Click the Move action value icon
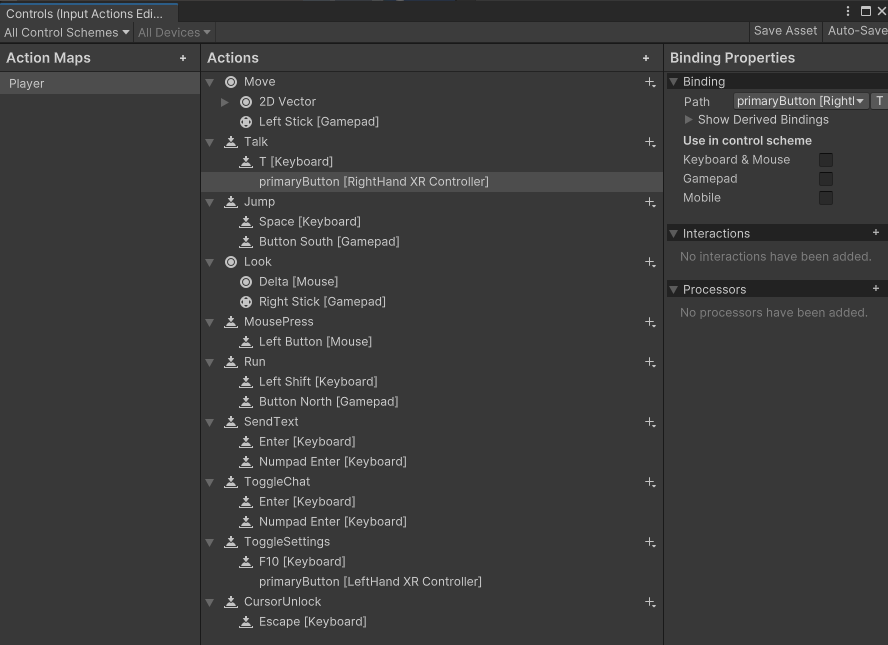The width and height of the screenshot is (888, 645). (230, 82)
